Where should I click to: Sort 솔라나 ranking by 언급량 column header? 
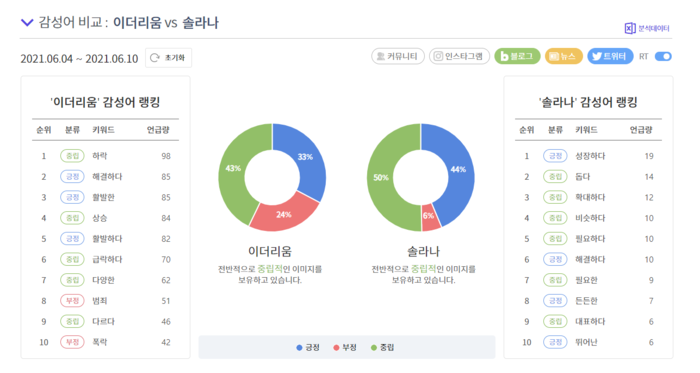point(641,130)
